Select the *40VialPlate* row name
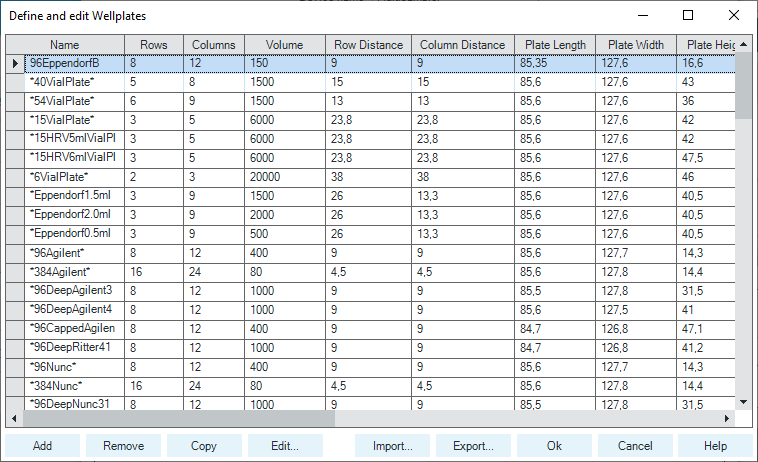The height and width of the screenshot is (462, 758). coord(74,82)
